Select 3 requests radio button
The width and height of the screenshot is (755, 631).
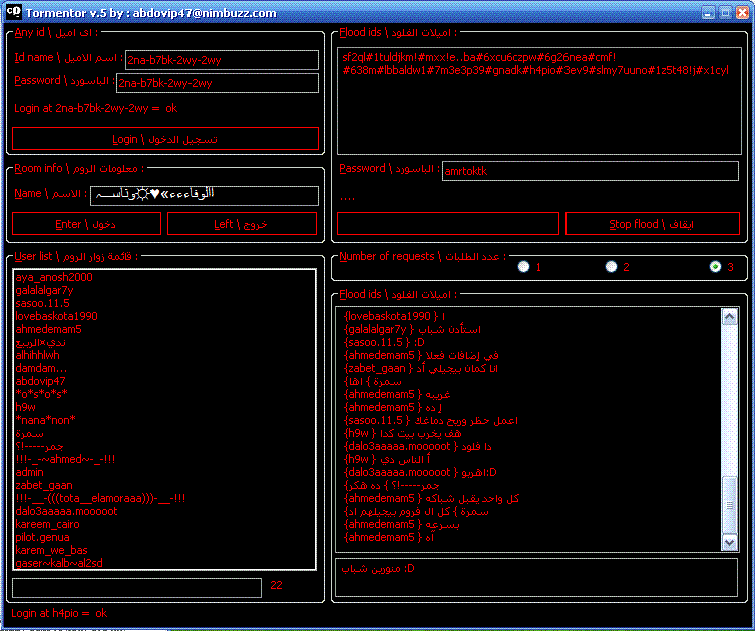[x=715, y=266]
